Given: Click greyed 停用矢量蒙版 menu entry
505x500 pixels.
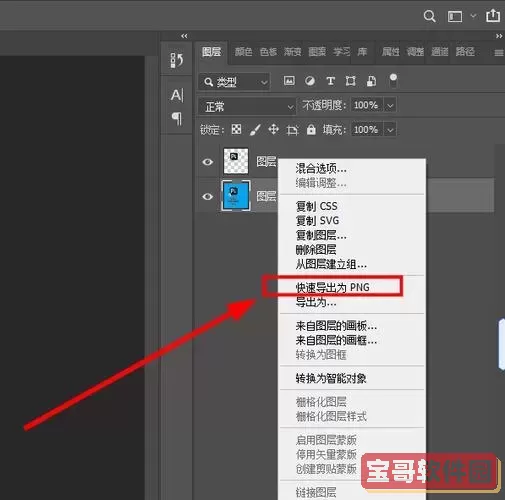Looking at the screenshot, I should pyautogui.click(x=326, y=454).
